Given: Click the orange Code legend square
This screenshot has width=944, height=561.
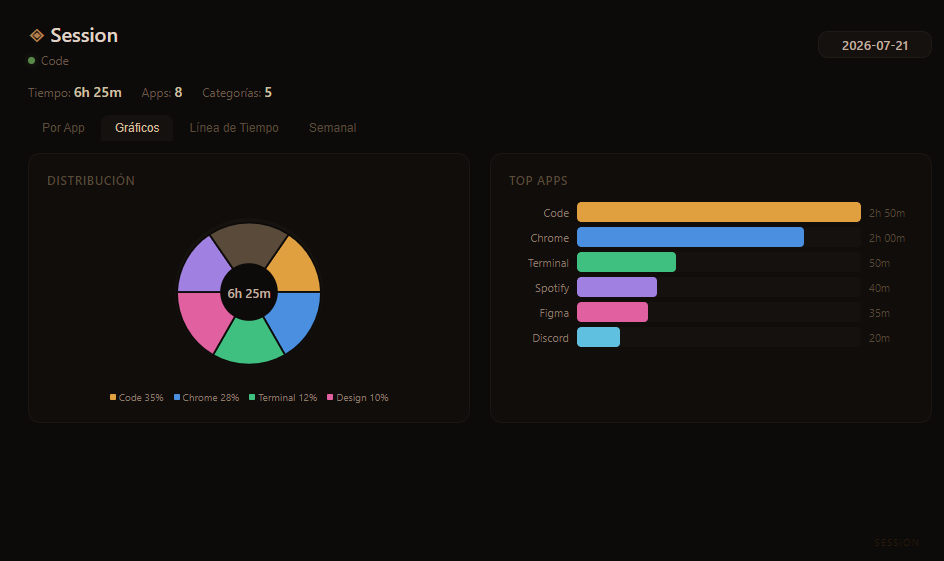Looking at the screenshot, I should pos(113,397).
